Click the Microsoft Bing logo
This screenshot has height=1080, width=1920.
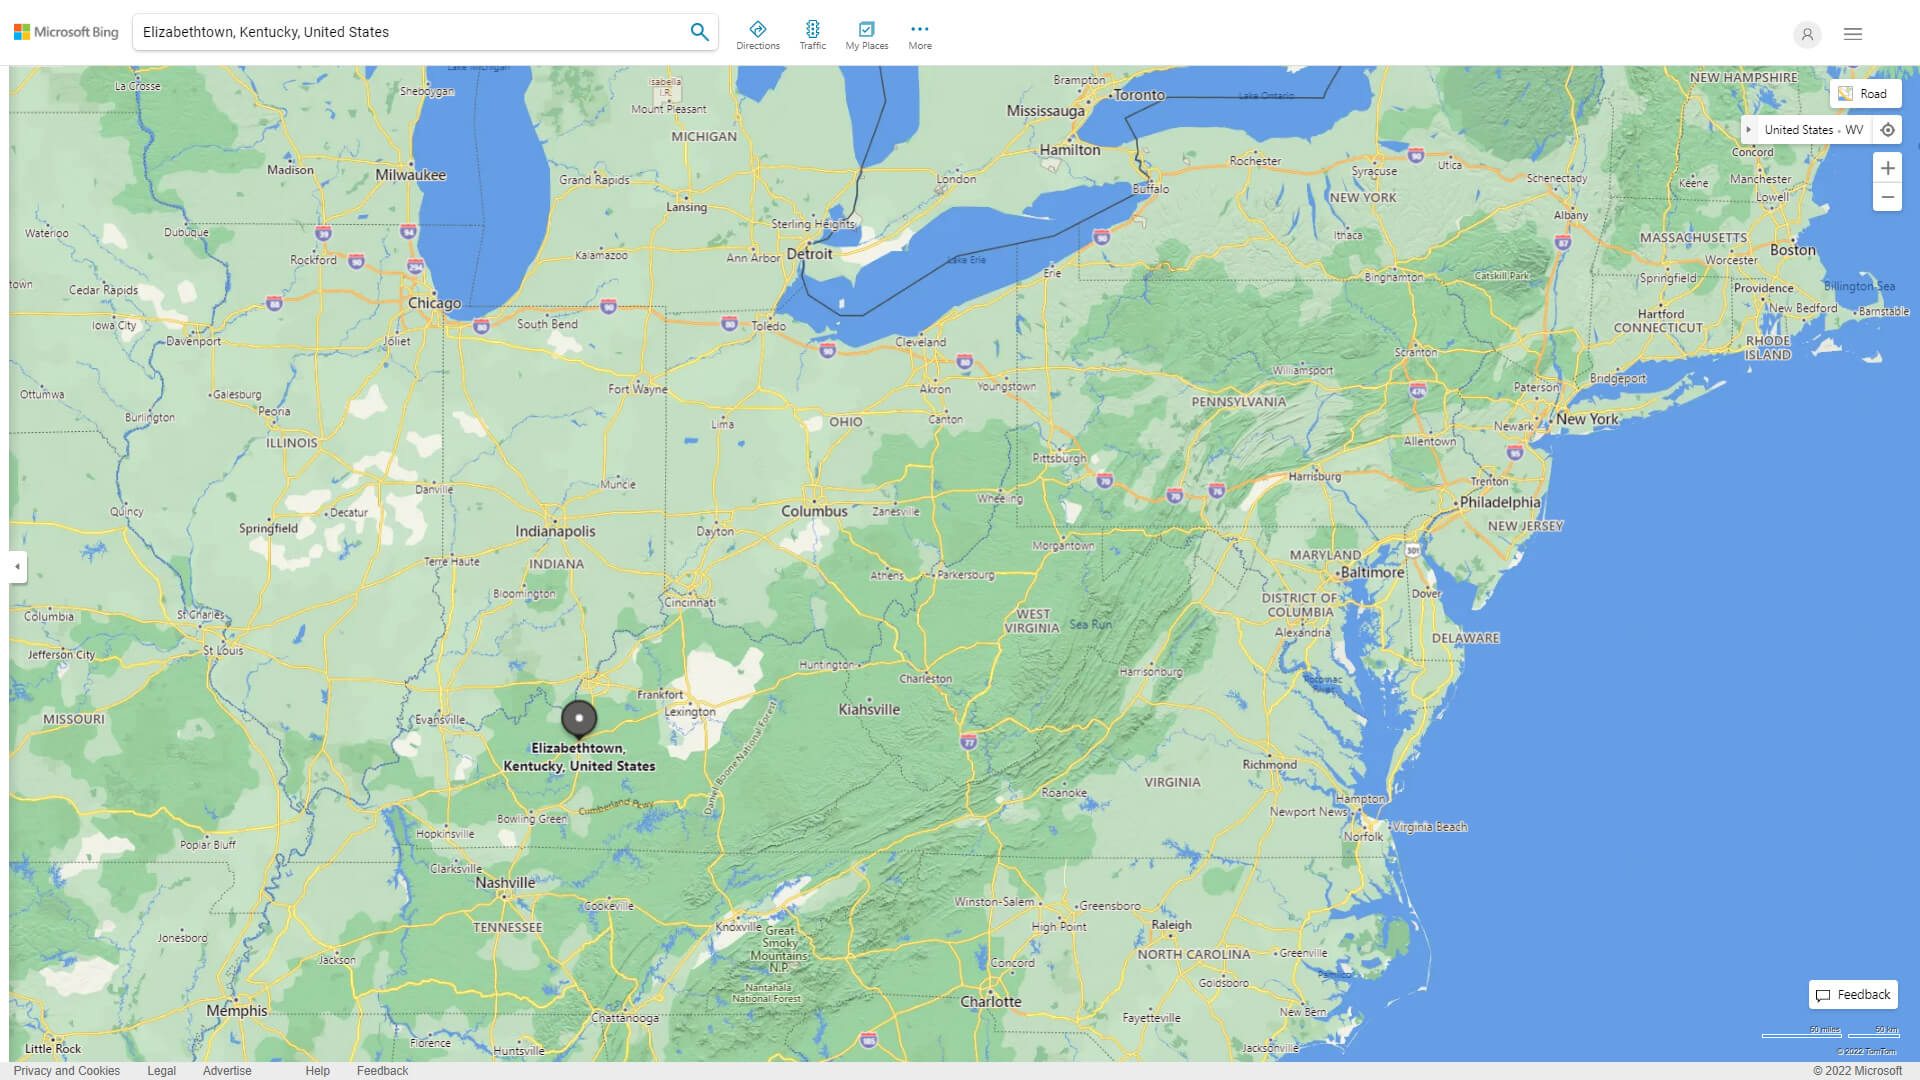click(x=66, y=32)
